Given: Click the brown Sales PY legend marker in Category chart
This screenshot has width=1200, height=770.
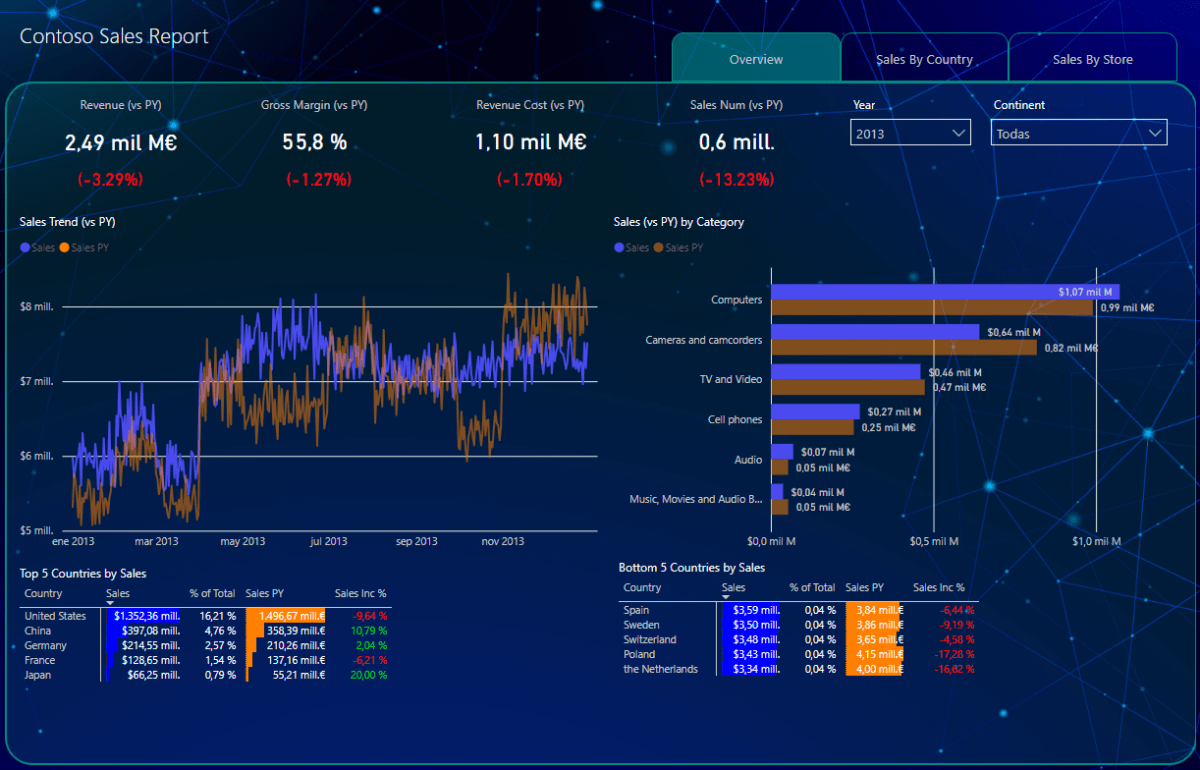Looking at the screenshot, I should pos(659,248).
